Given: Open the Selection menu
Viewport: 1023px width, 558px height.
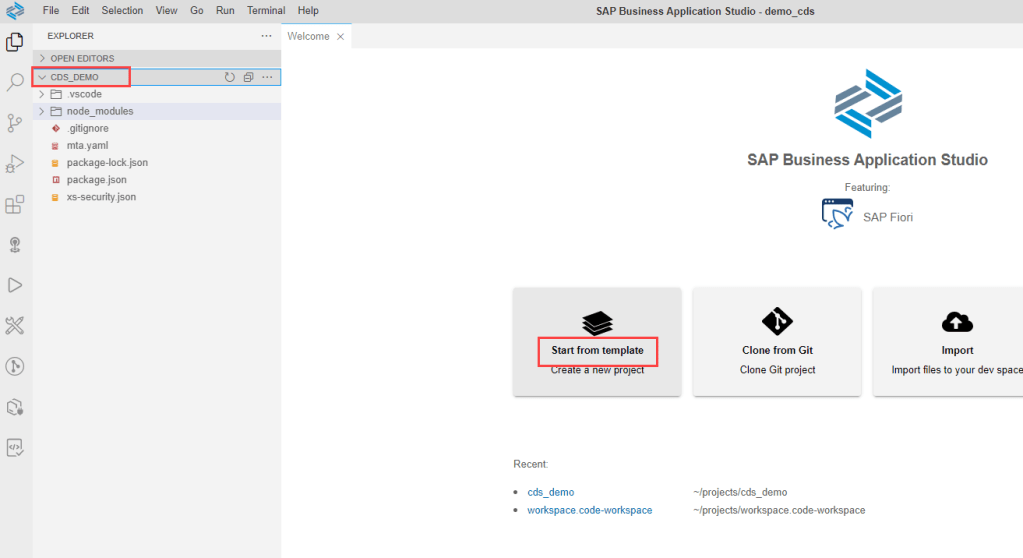Looking at the screenshot, I should click(122, 10).
